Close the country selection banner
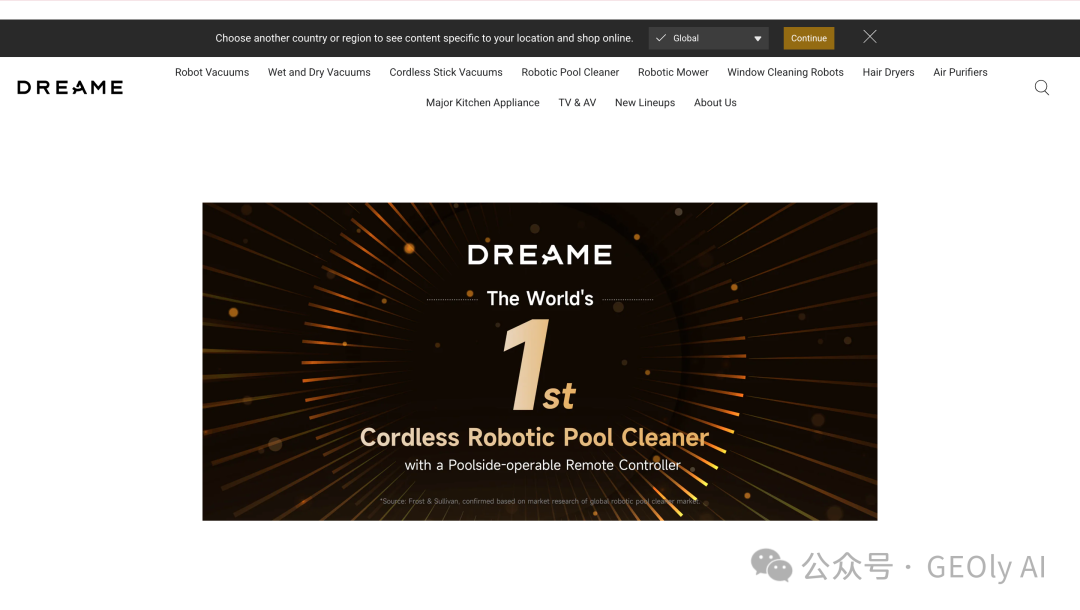The image size is (1080, 610). (x=870, y=37)
